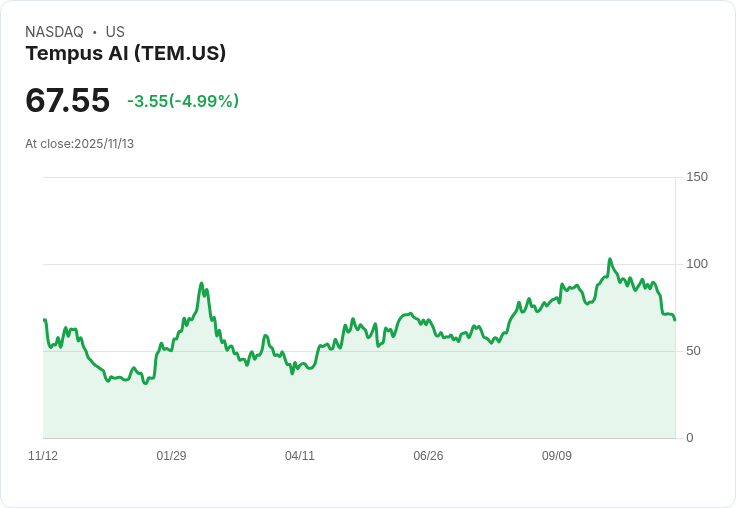Click the last data point of the price line
The width and height of the screenshot is (736, 508).
click(x=675, y=320)
